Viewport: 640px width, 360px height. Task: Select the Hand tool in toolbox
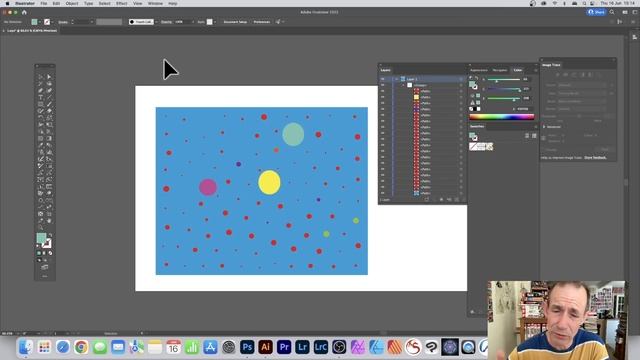click(x=49, y=221)
